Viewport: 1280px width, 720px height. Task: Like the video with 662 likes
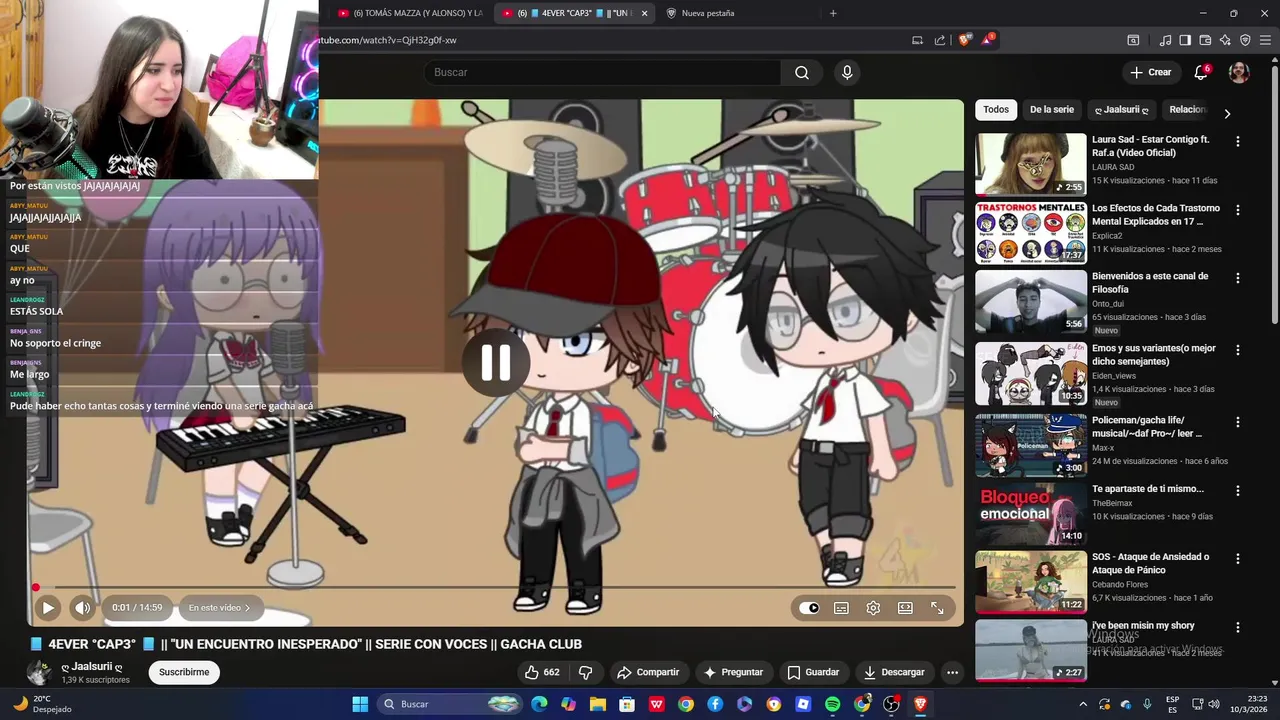542,672
